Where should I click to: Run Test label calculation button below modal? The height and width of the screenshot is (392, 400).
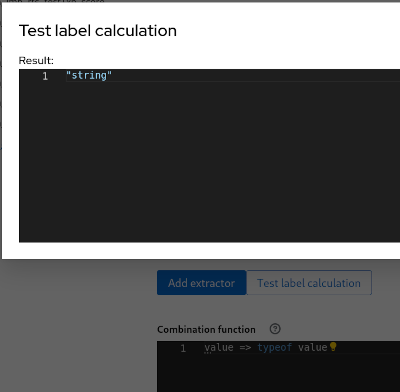click(309, 283)
